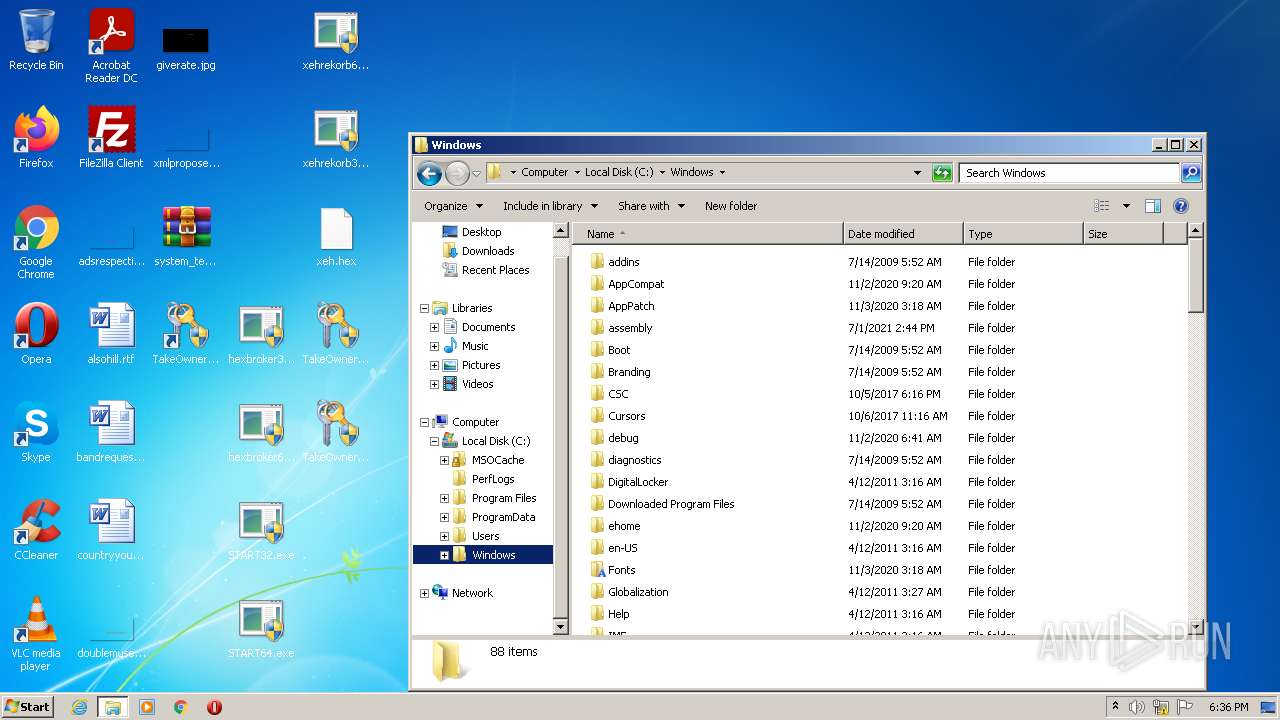Viewport: 1280px width, 720px height.
Task: Open Include in library menu
Action: pos(550,206)
